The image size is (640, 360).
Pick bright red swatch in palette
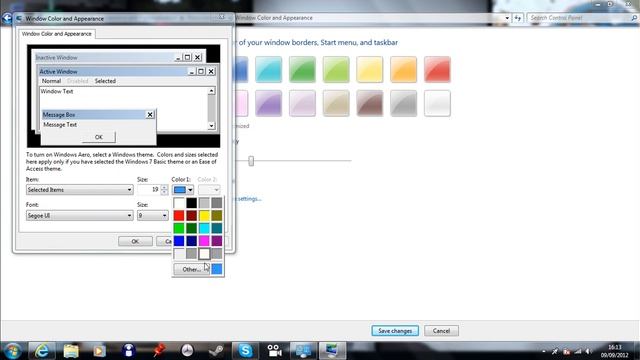tap(179, 216)
